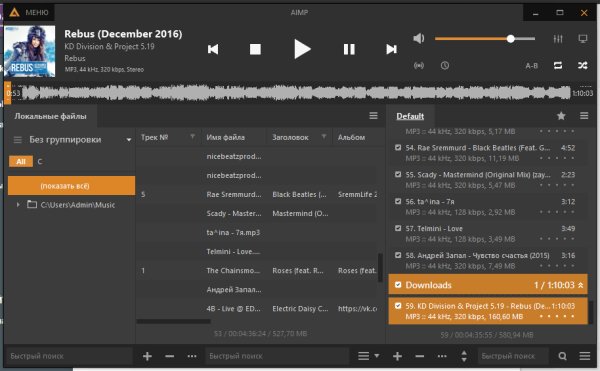Select The Chainsmo... Roses library row

256,270
